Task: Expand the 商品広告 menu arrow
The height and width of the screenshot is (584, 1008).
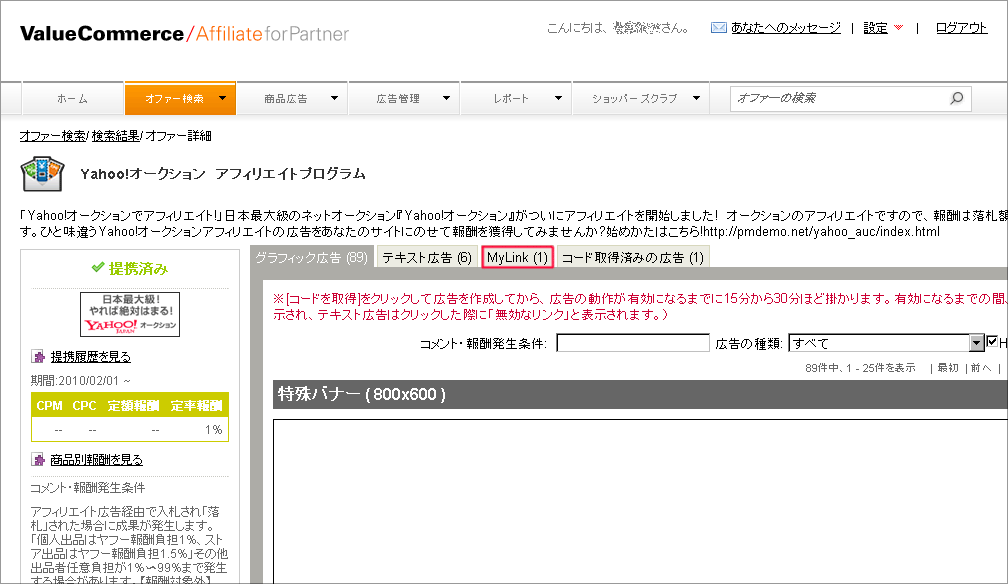Action: click(x=334, y=98)
